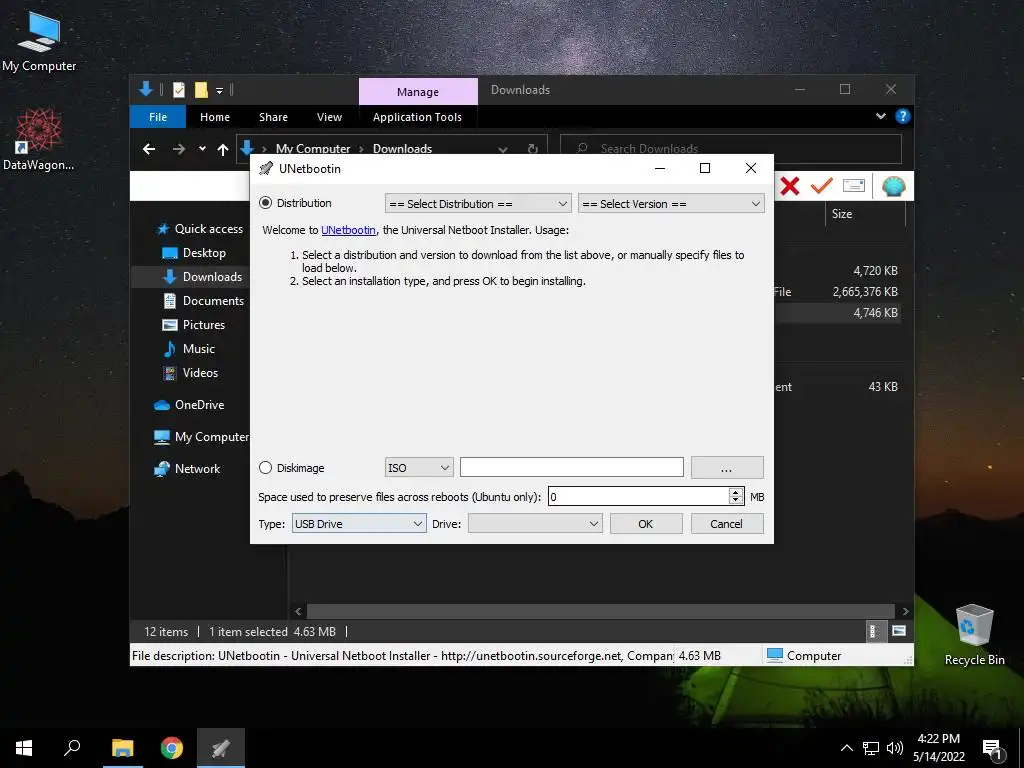Click the disk image path field
Image resolution: width=1024 pixels, height=768 pixels.
click(x=571, y=468)
